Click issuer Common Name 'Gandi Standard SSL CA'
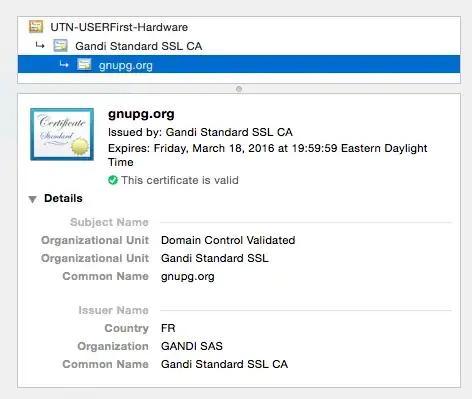Viewport: 472px width, 399px height. pyautogui.click(x=224, y=364)
